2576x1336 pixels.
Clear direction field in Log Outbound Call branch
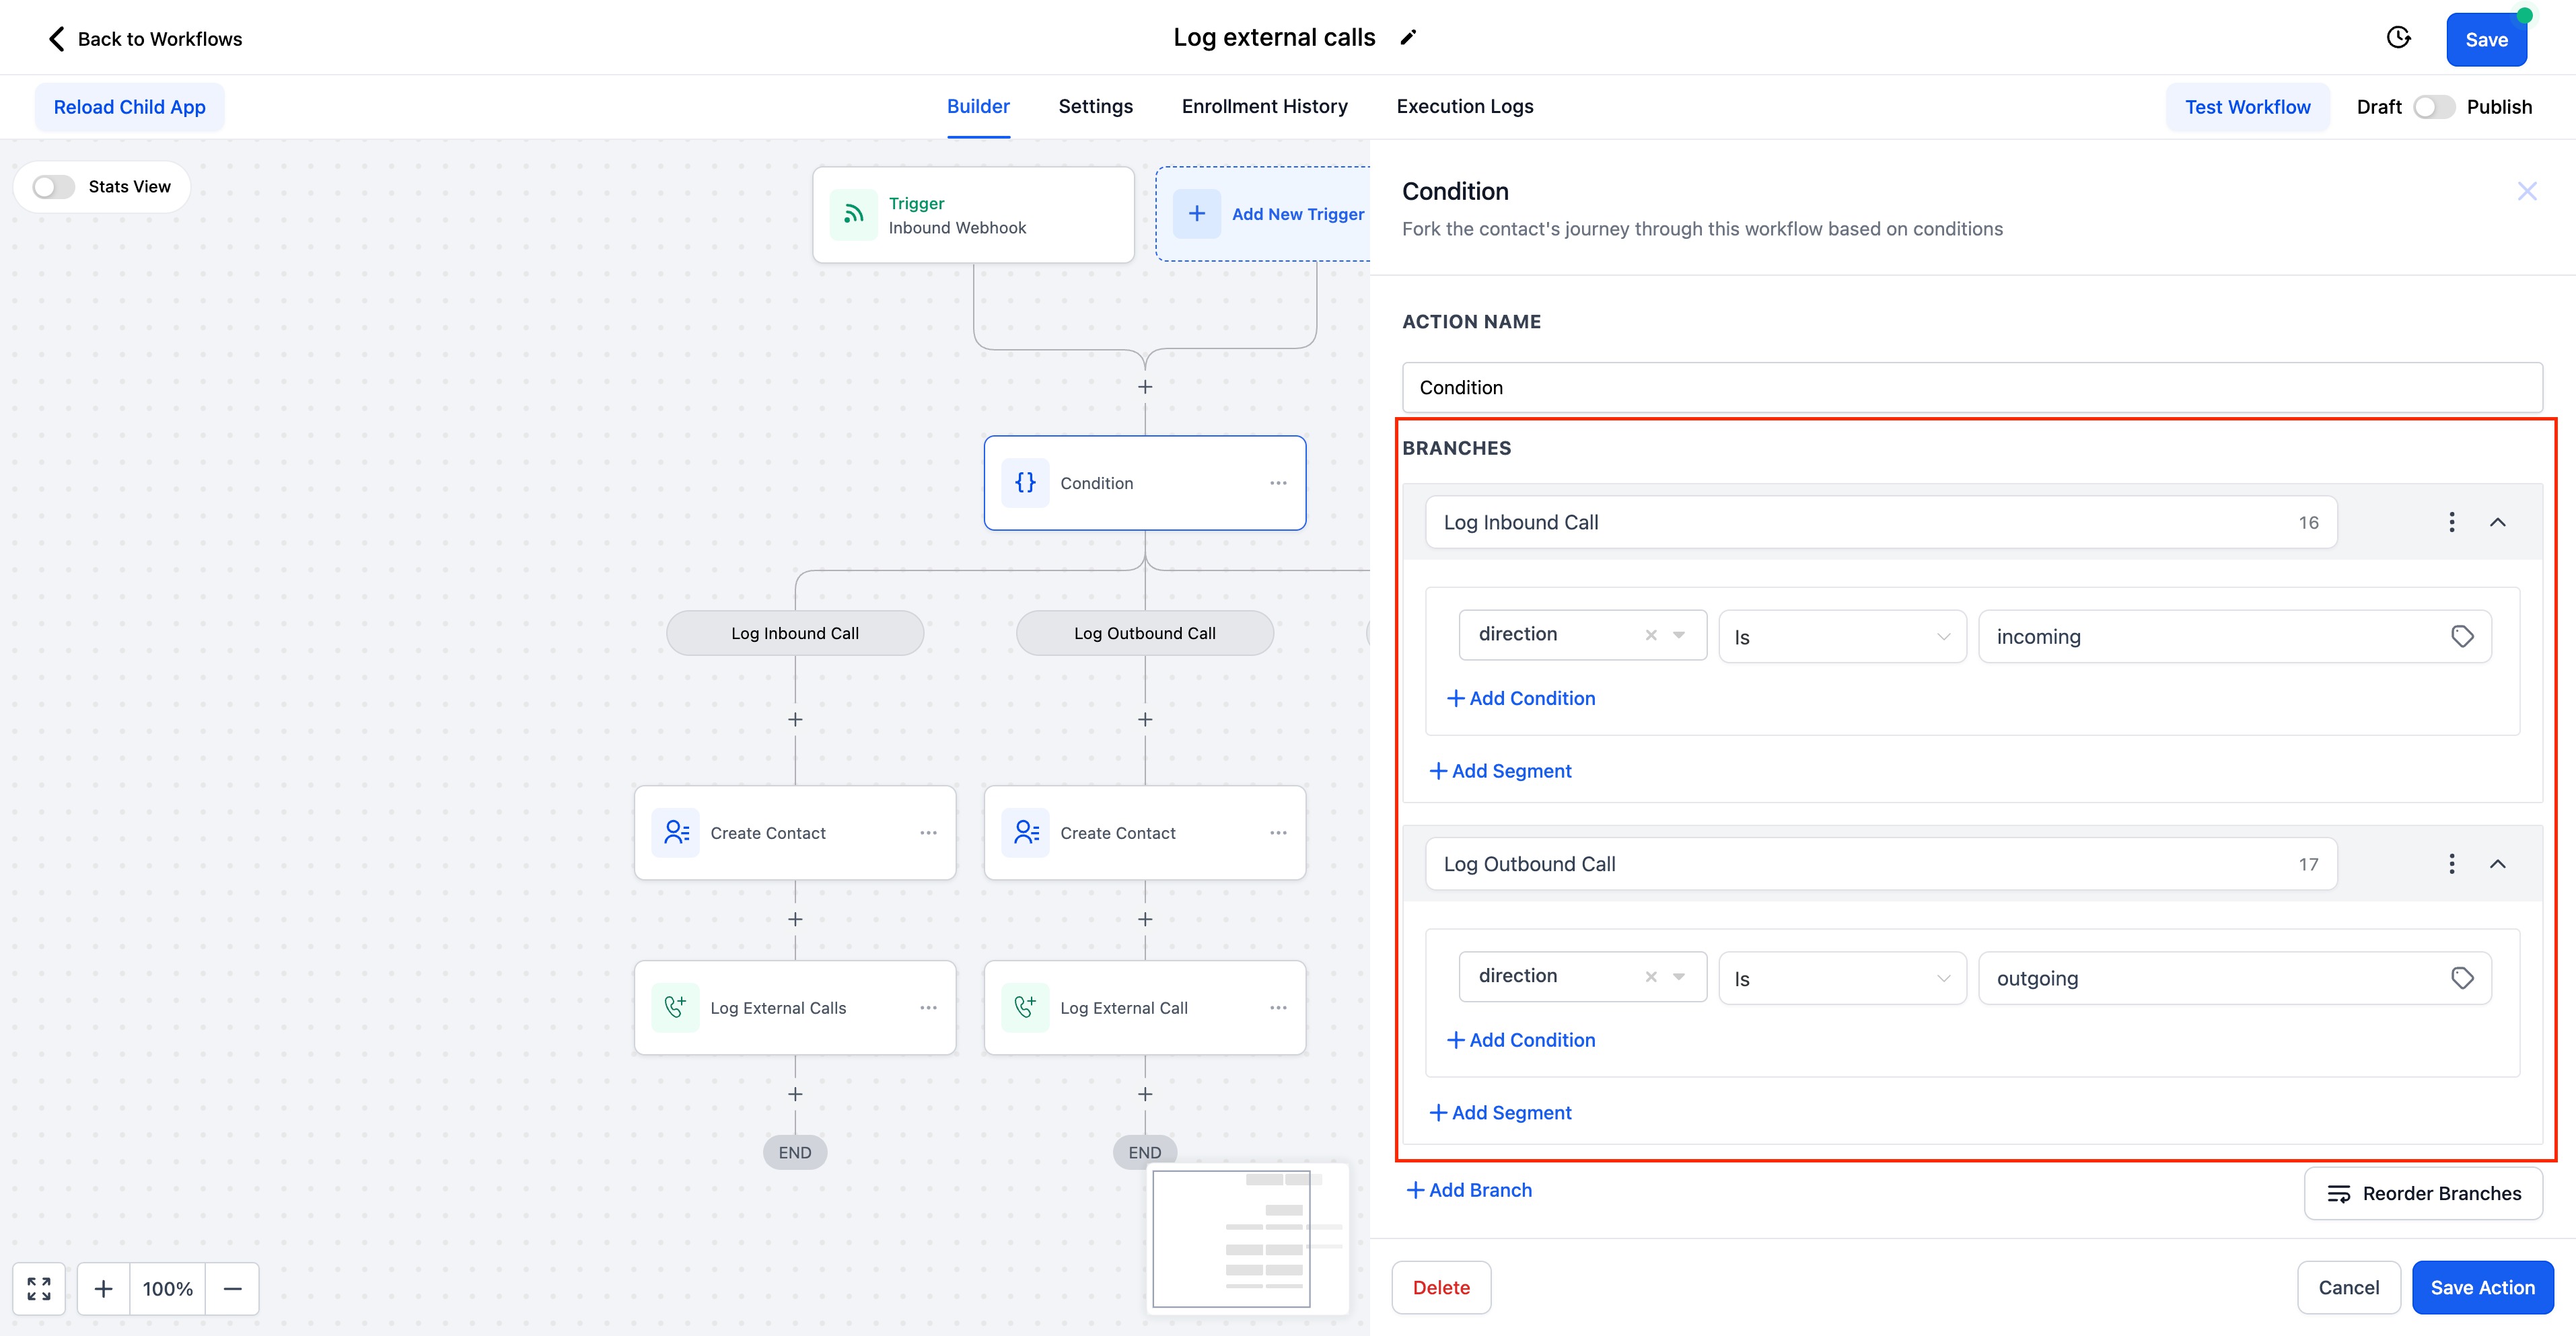tap(1651, 977)
